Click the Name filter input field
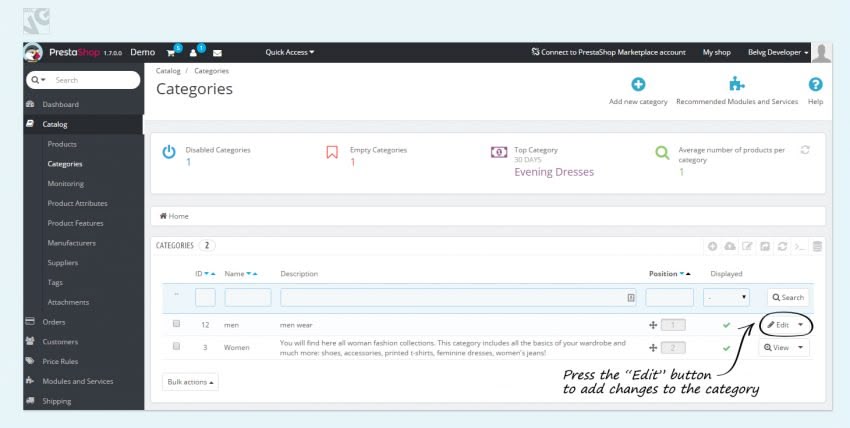This screenshot has width=850, height=428. [248, 297]
